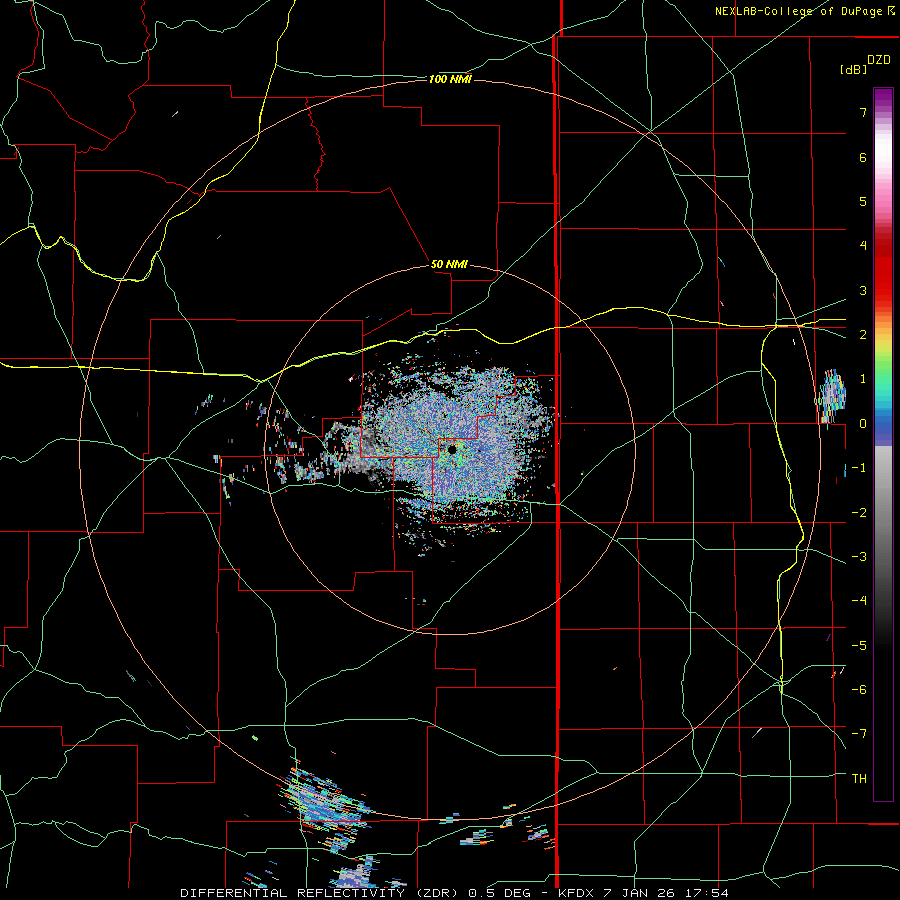Click the 2 value on the color scale
900x900 pixels.
(863, 335)
